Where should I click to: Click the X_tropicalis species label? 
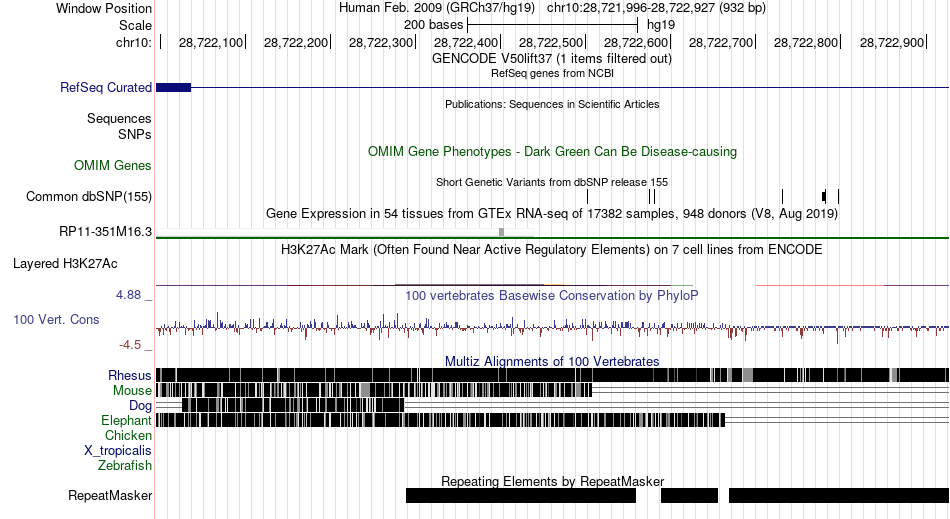tap(118, 451)
